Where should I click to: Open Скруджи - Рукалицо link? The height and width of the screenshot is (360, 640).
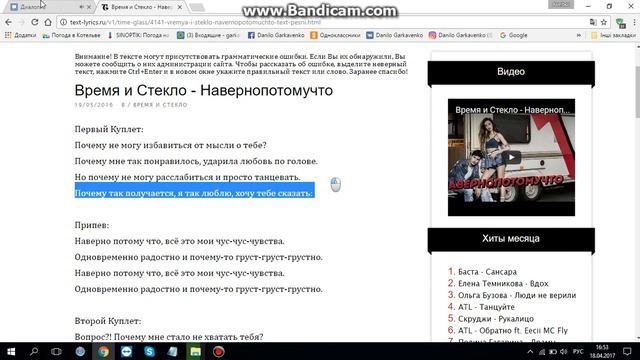tap(496, 319)
